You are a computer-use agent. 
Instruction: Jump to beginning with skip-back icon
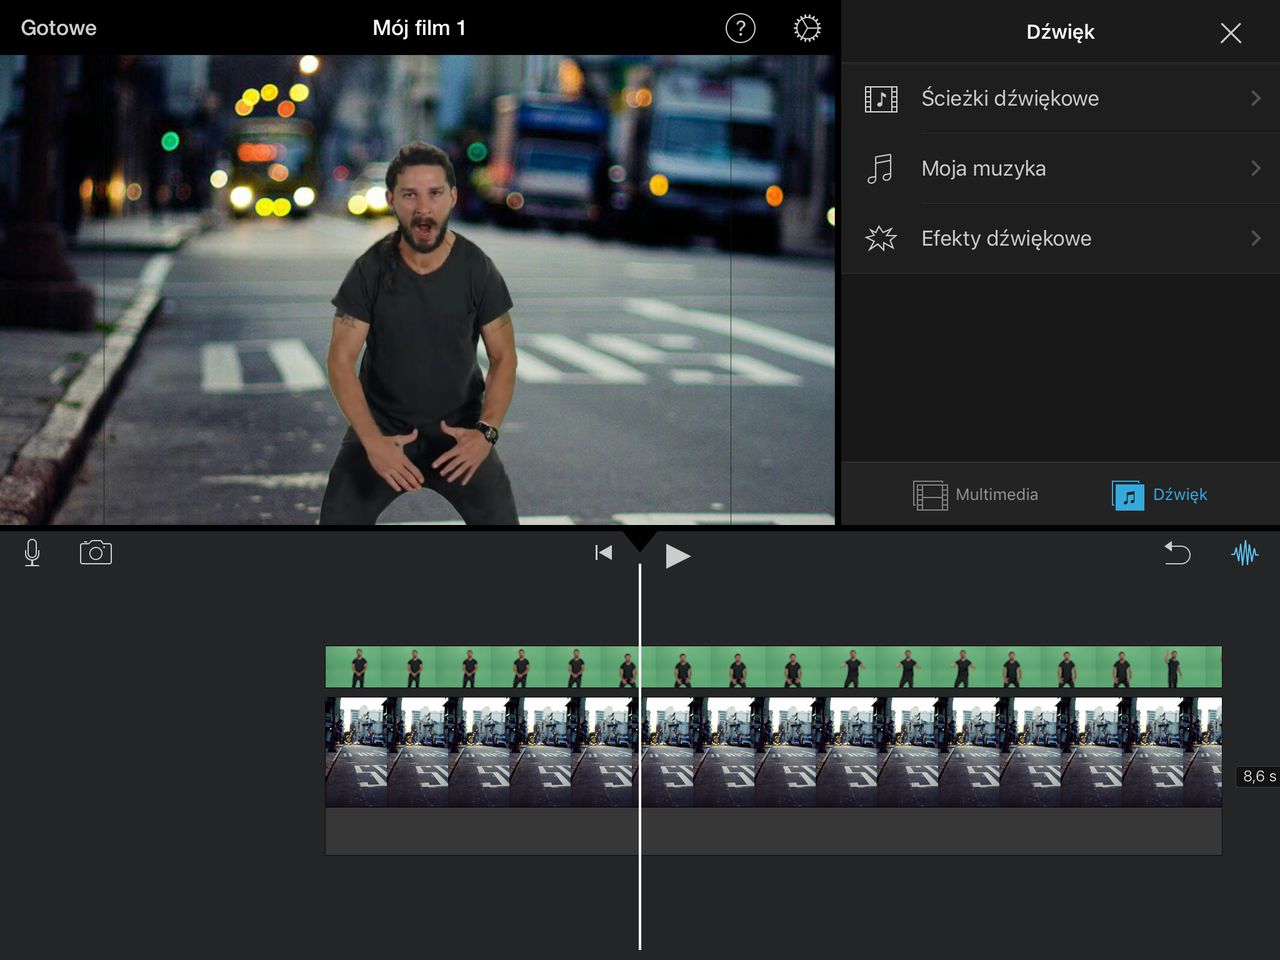(x=603, y=553)
